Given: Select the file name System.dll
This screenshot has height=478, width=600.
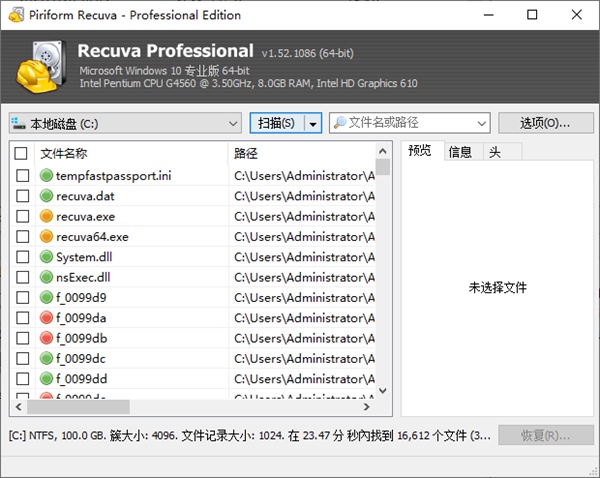Looking at the screenshot, I should [x=84, y=257].
